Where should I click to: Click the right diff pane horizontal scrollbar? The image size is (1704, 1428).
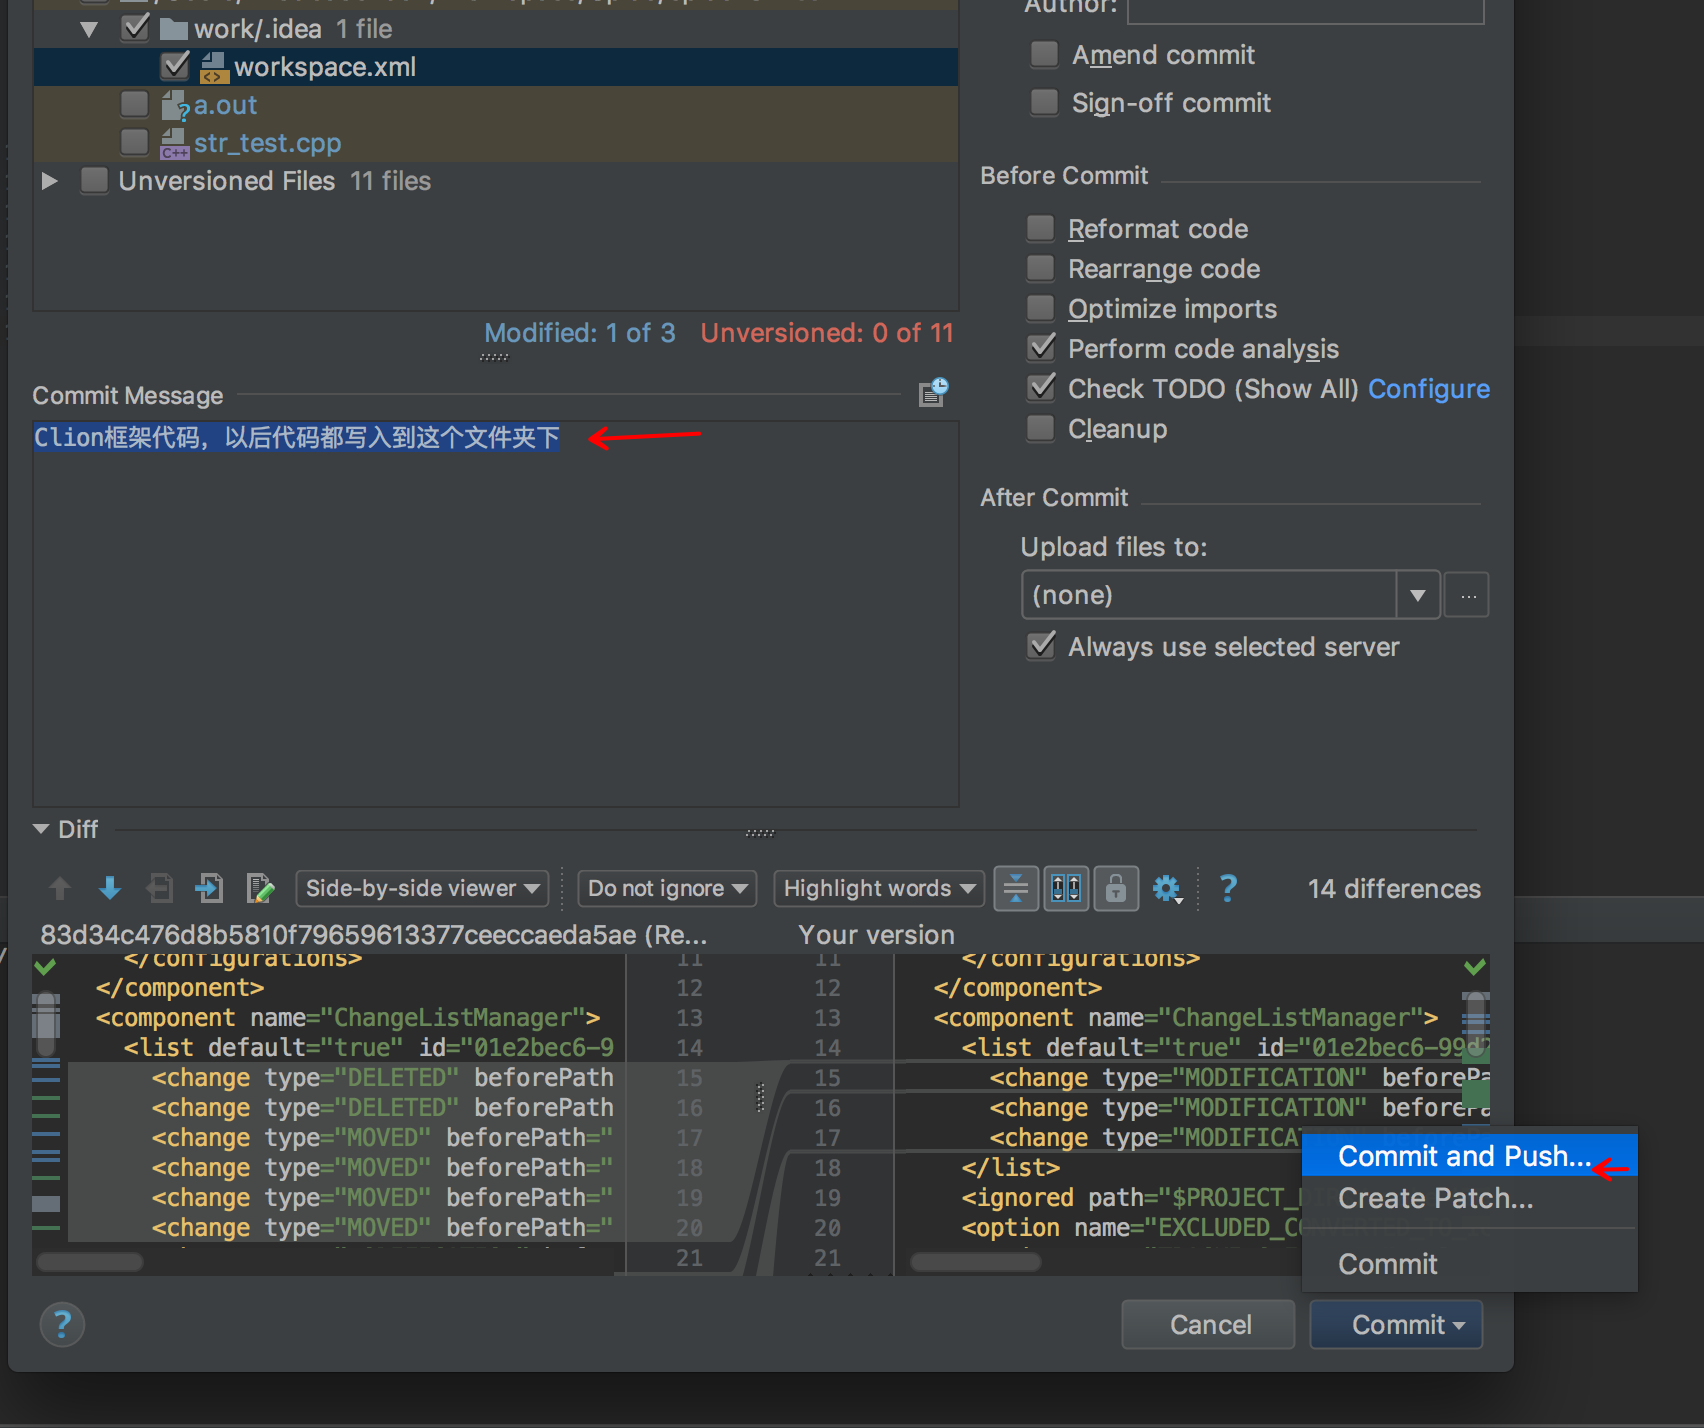point(976,1262)
